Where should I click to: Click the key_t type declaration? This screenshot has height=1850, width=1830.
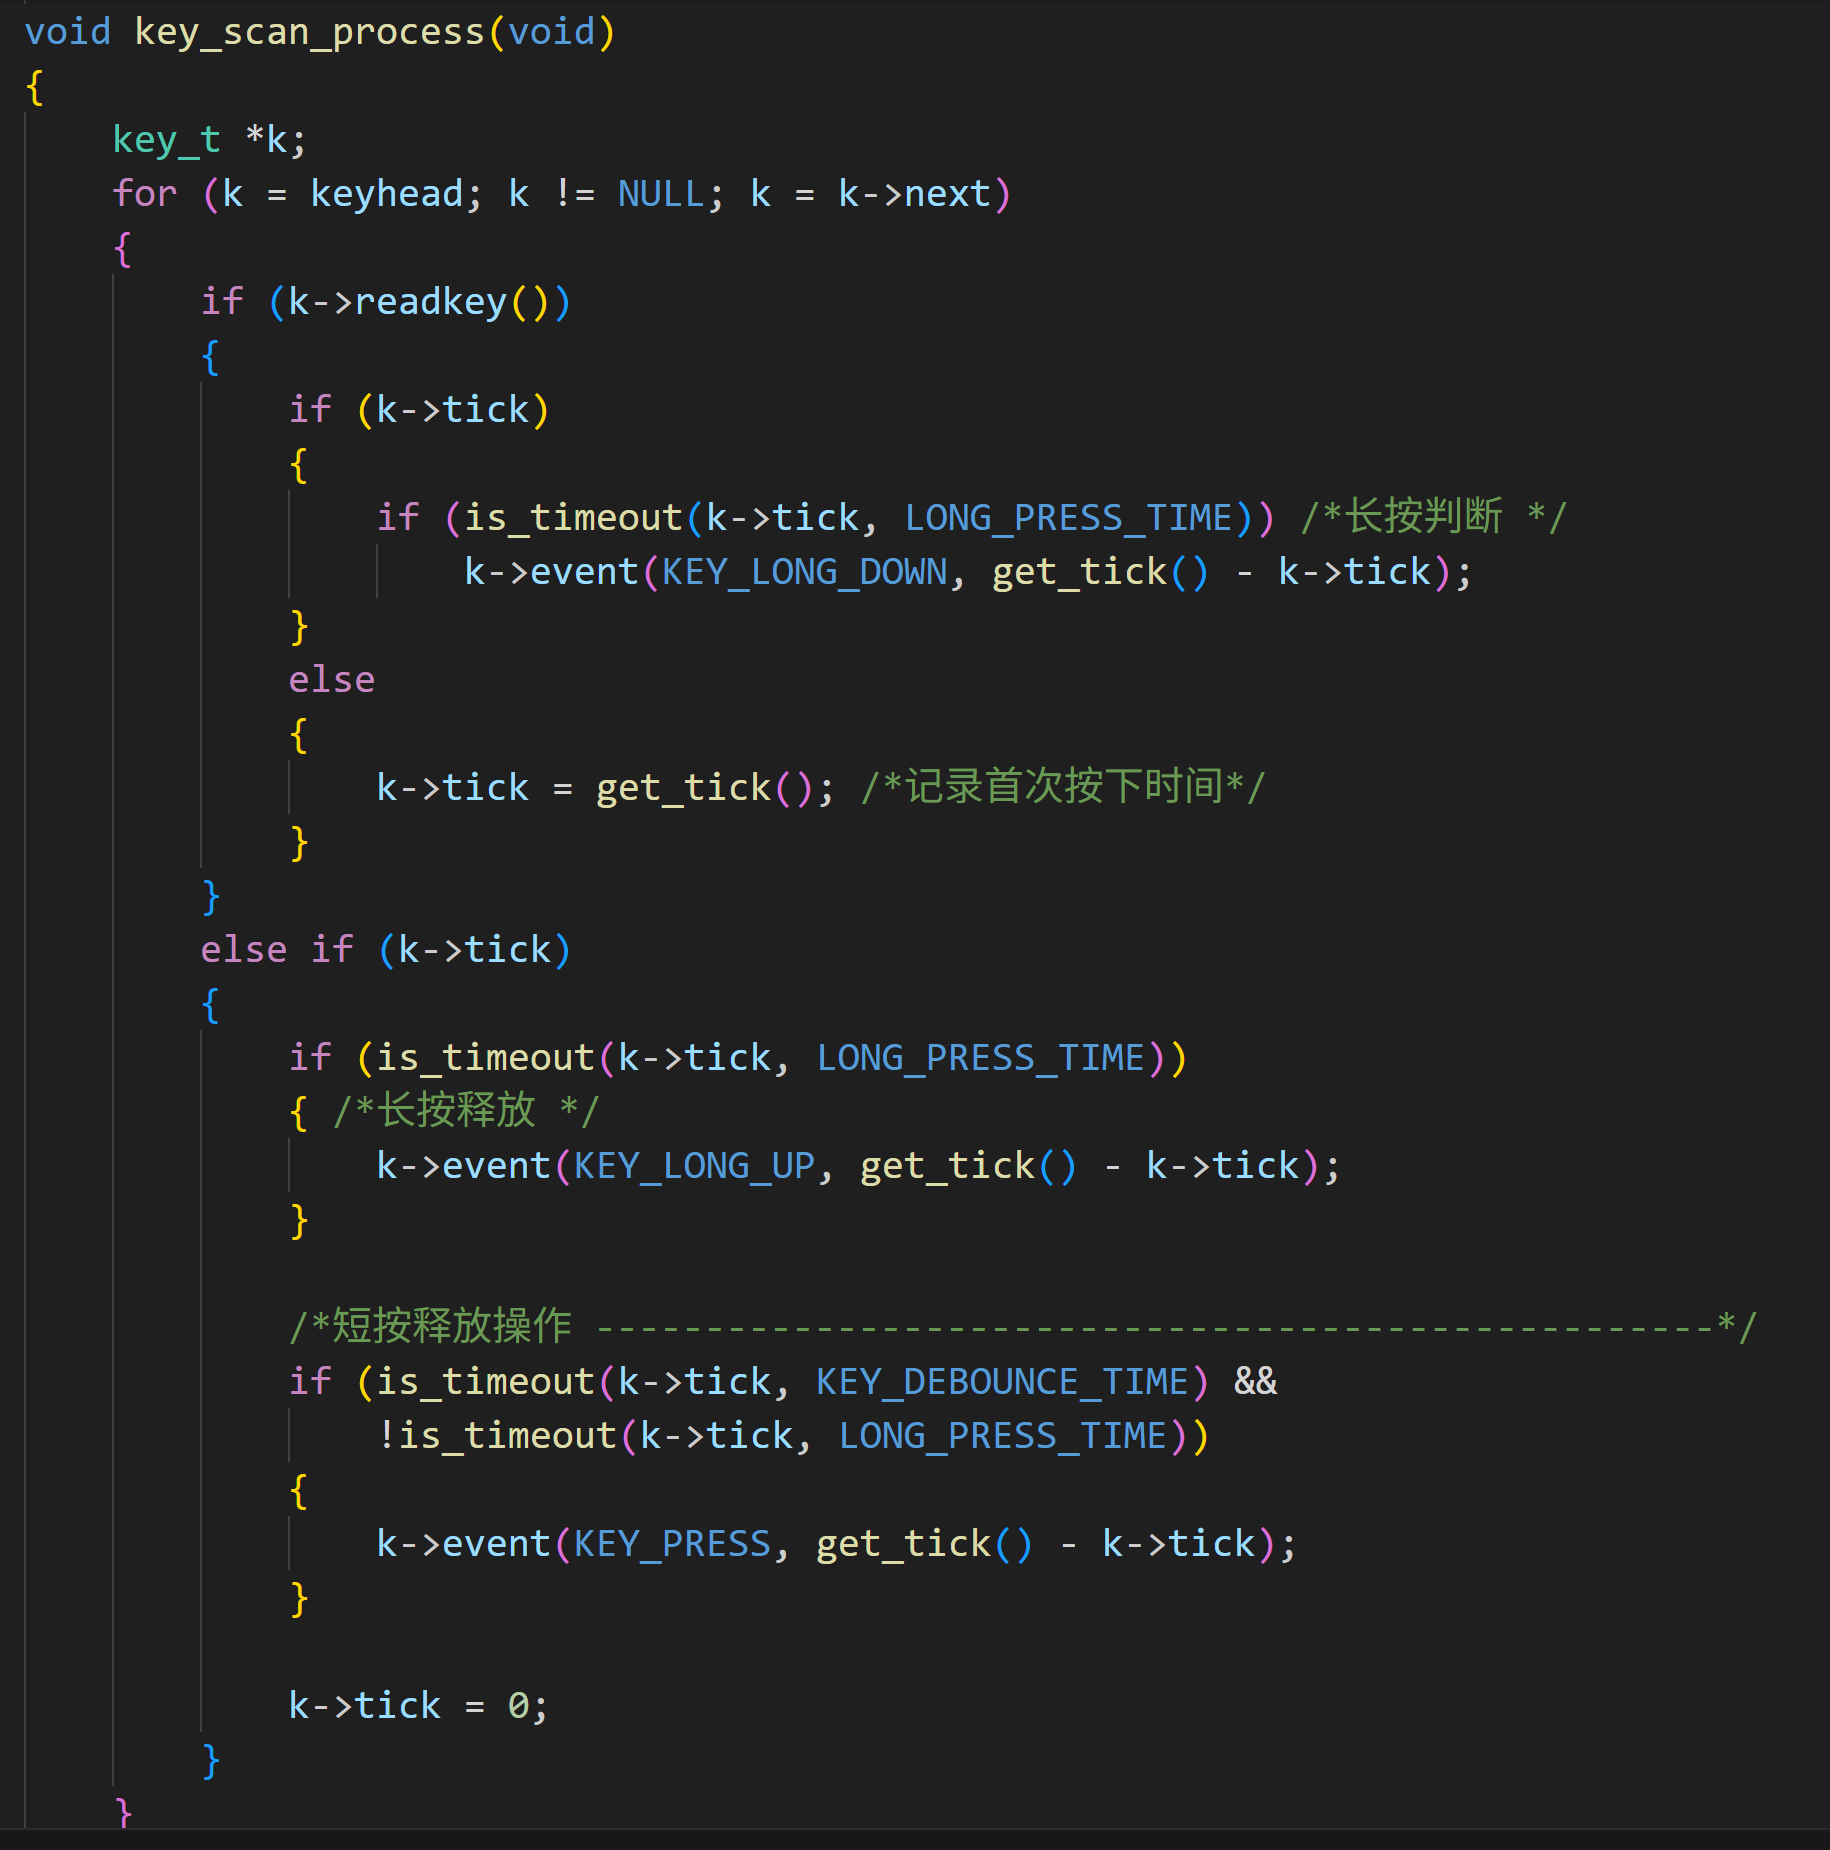pyautogui.click(x=166, y=140)
